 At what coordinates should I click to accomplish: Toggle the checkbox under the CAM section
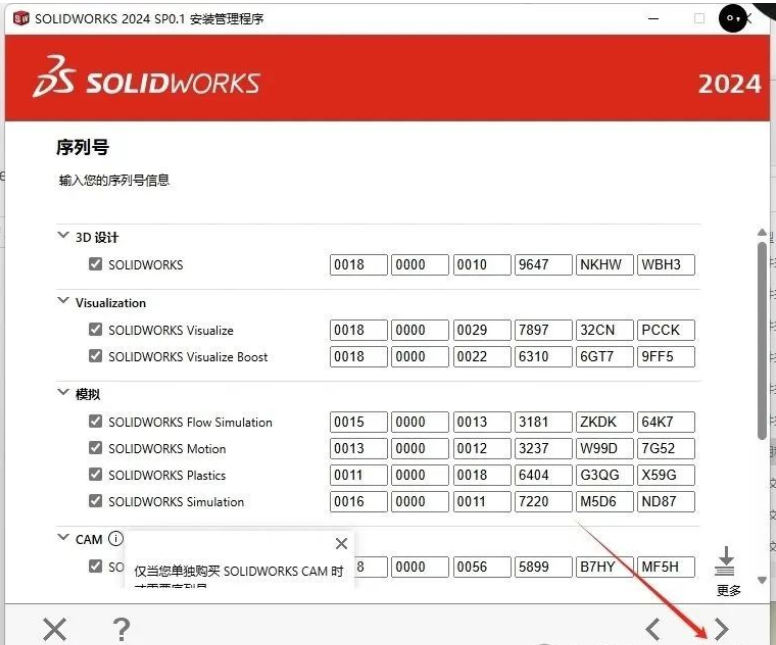point(95,566)
